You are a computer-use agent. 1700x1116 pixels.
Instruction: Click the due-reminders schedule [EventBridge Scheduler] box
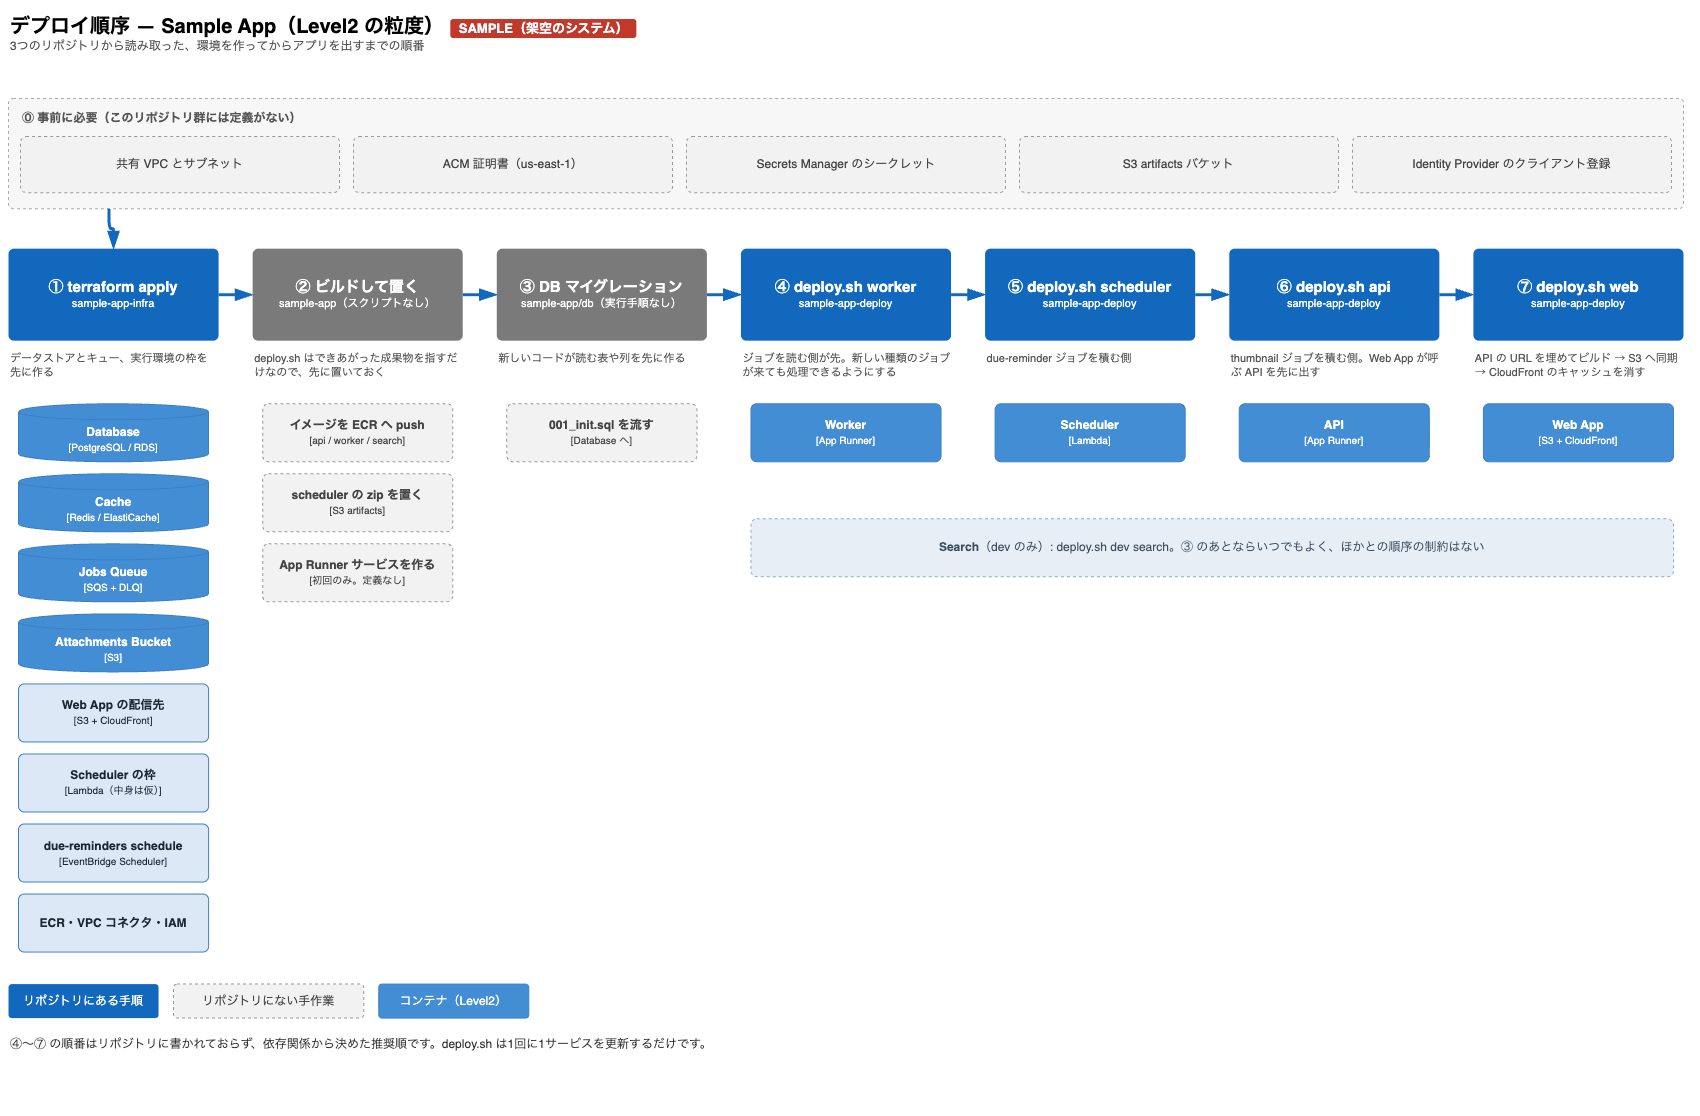click(113, 853)
